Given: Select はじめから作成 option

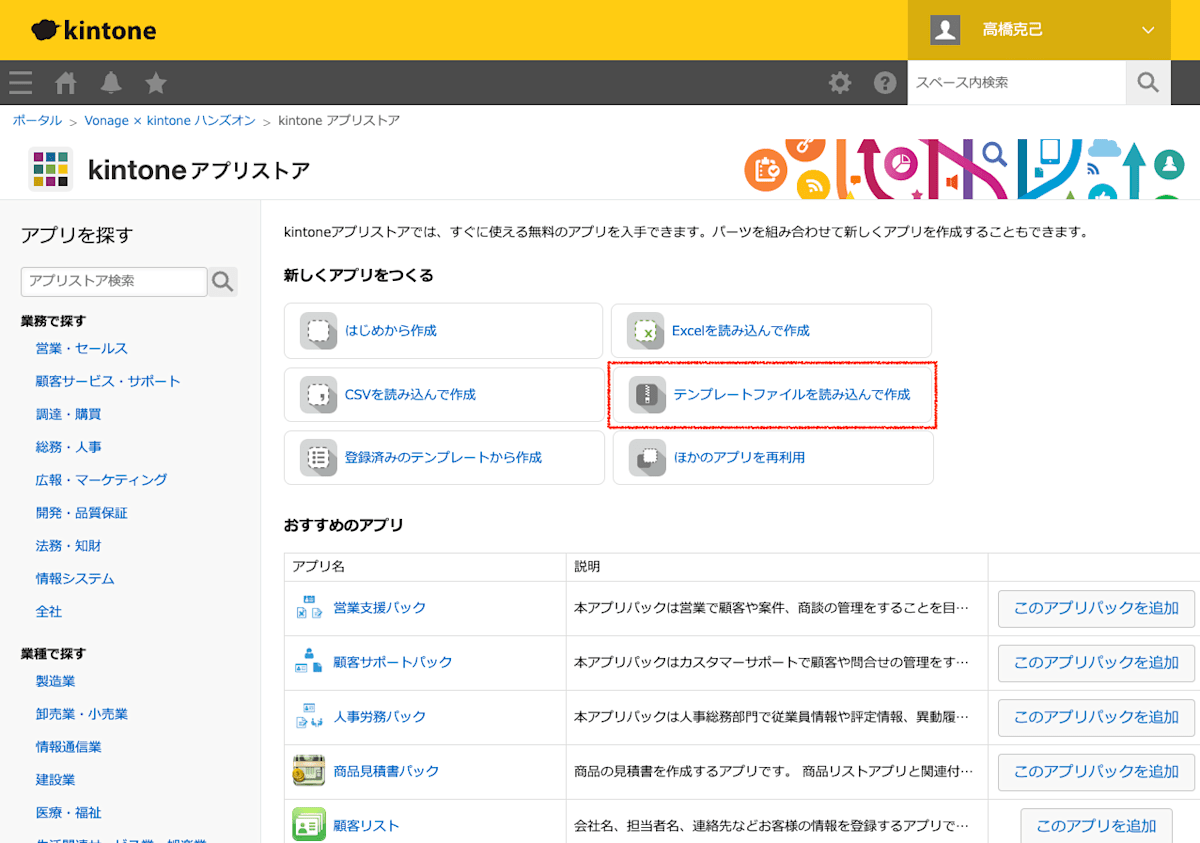Looking at the screenshot, I should (444, 331).
